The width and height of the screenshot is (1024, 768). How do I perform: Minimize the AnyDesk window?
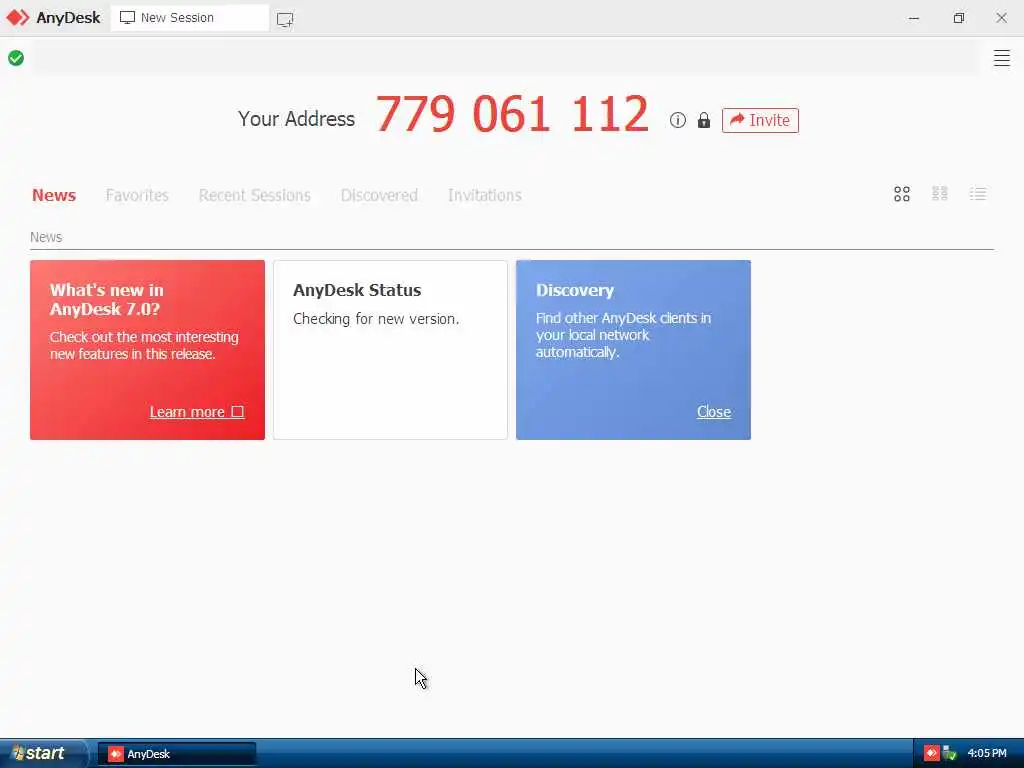(914, 18)
